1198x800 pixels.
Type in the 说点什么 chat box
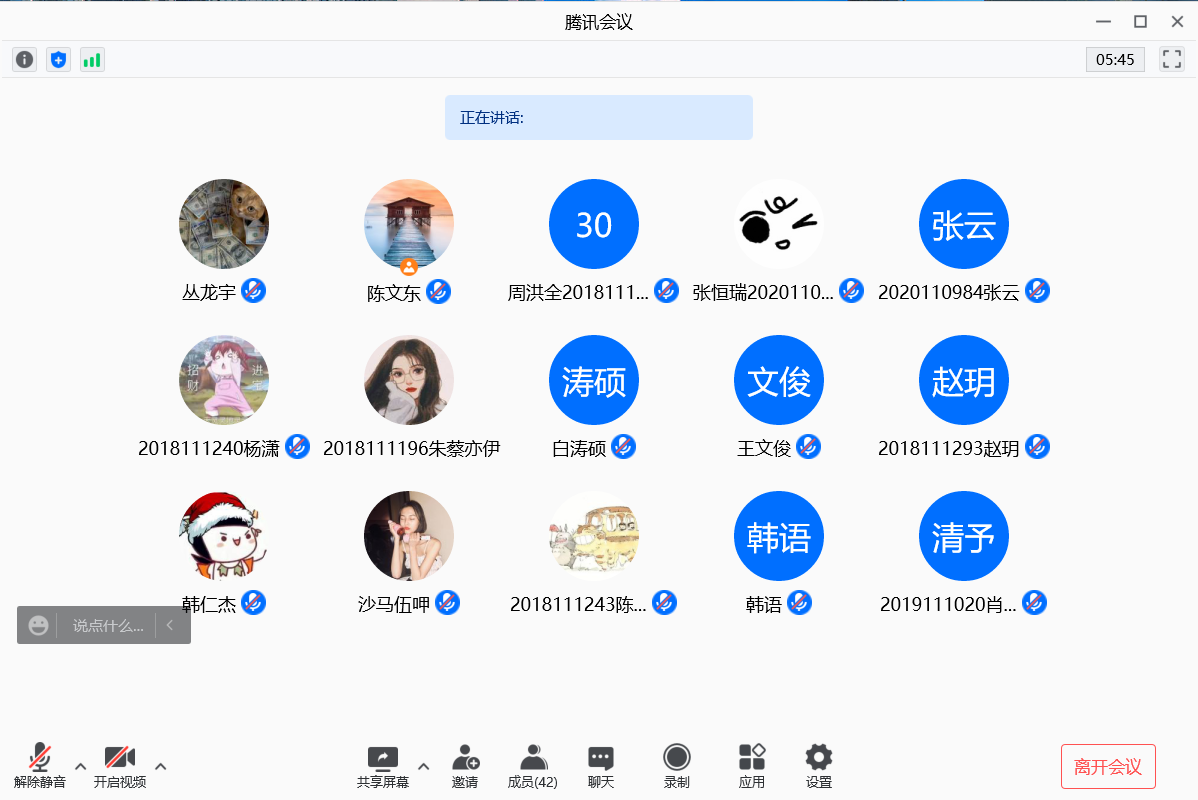tap(108, 626)
